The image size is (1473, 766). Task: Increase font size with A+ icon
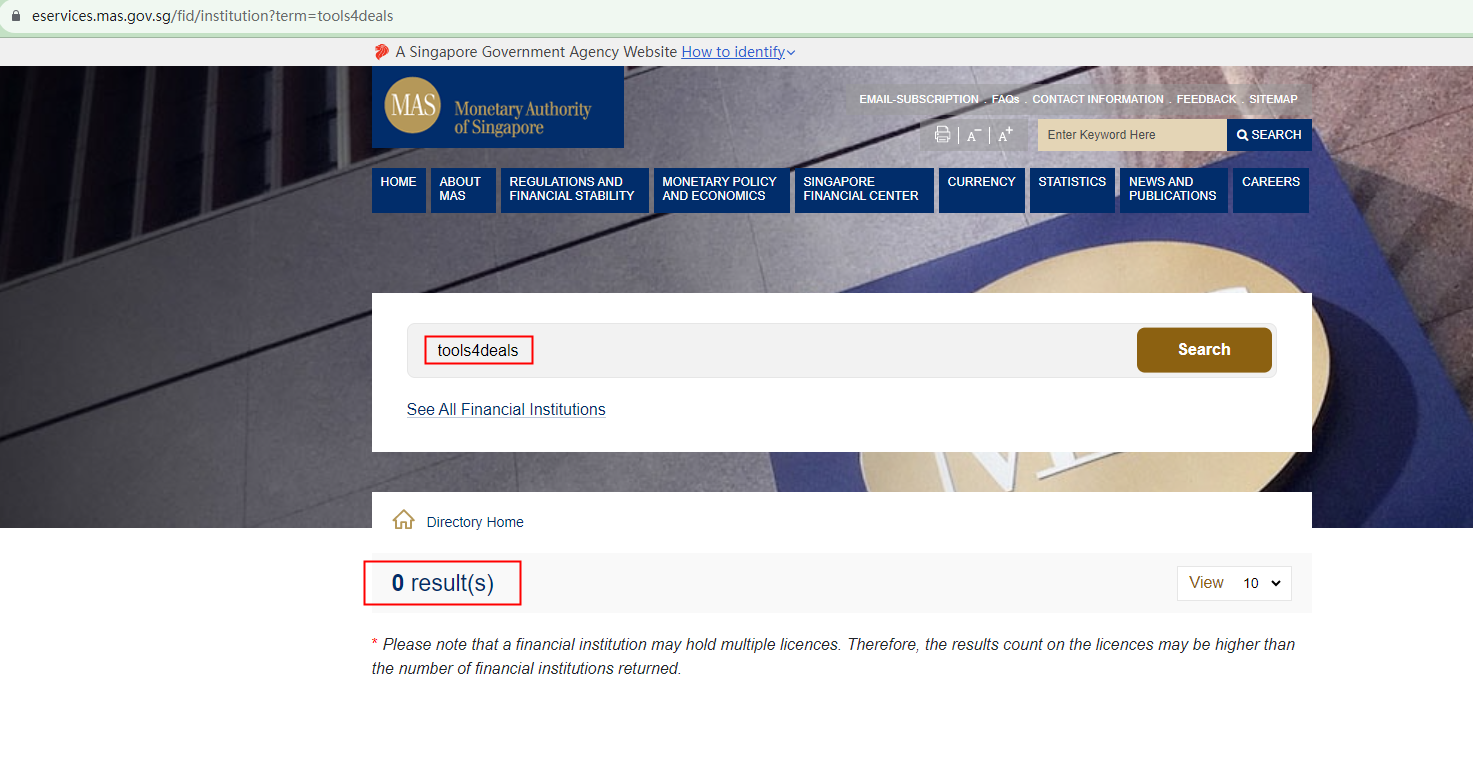pos(1006,135)
